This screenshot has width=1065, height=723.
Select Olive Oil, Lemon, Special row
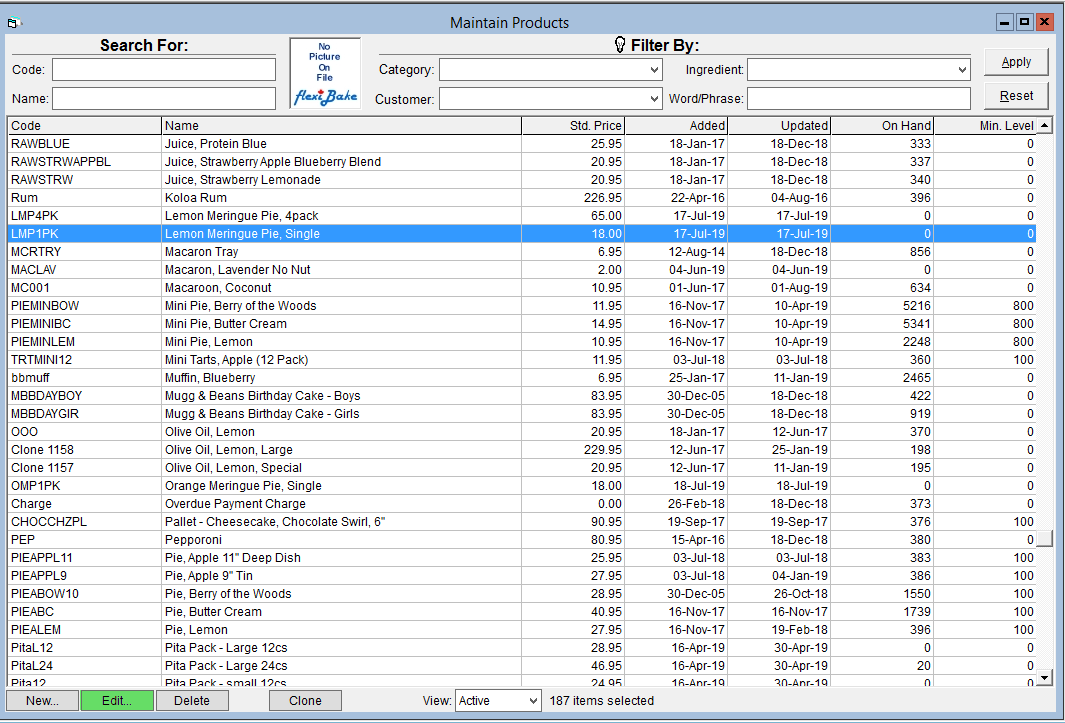522,468
